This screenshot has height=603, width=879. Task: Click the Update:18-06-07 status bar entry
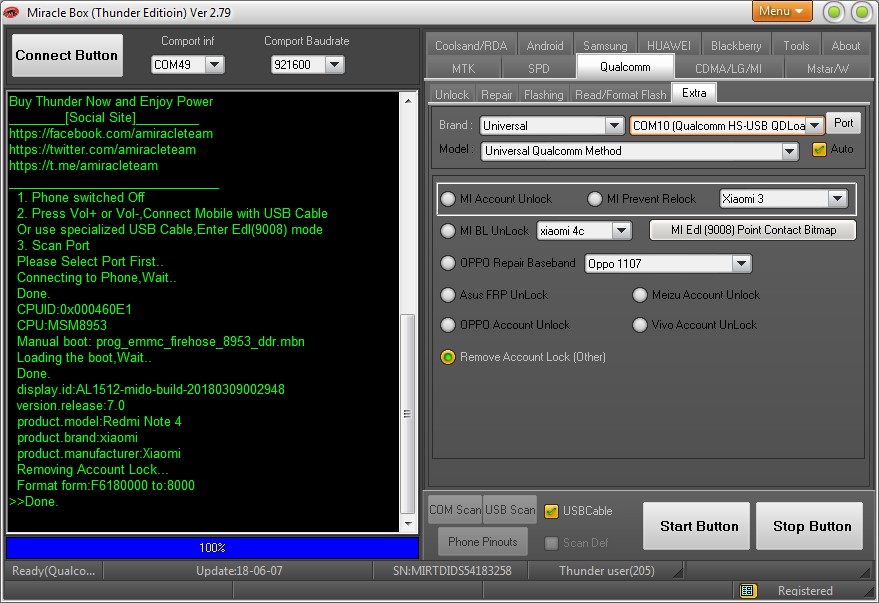tap(239, 570)
